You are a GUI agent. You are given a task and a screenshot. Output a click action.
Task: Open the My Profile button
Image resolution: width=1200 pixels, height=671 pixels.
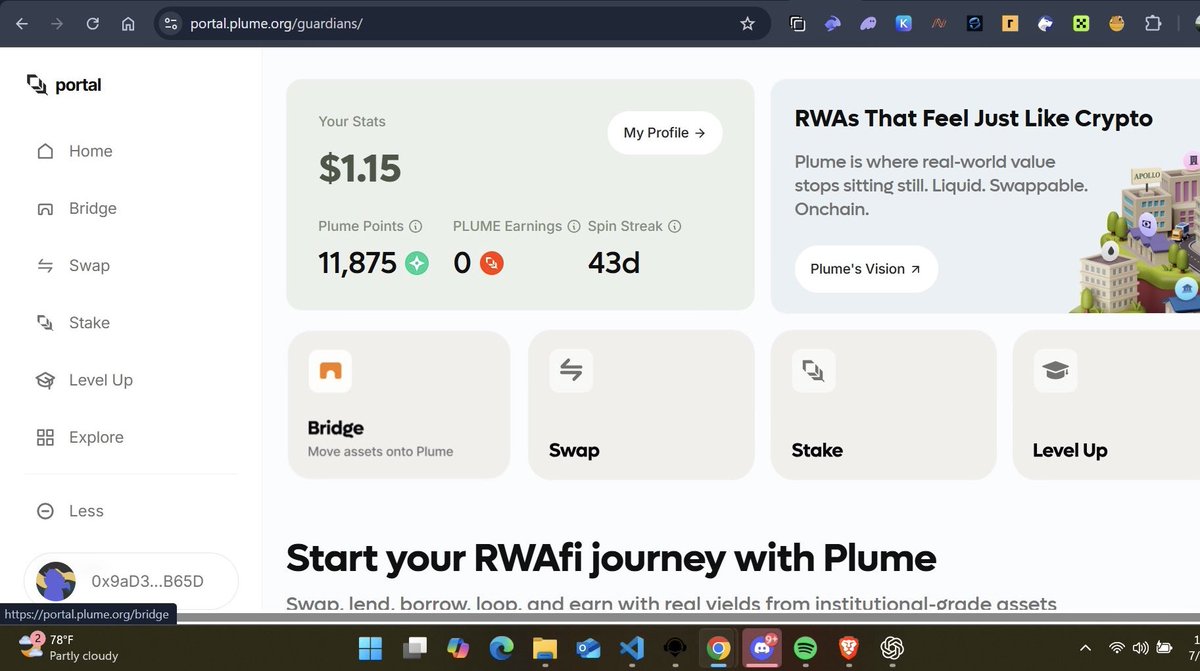665,132
